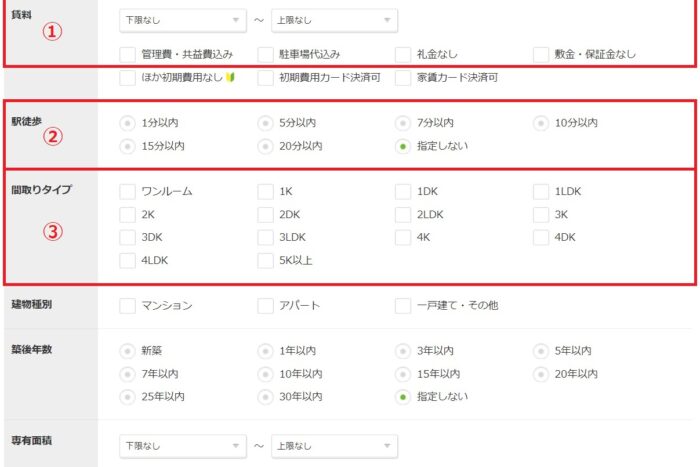
Task: Check the 管理費・共益費込み checkbox
Action: pyautogui.click(x=128, y=54)
